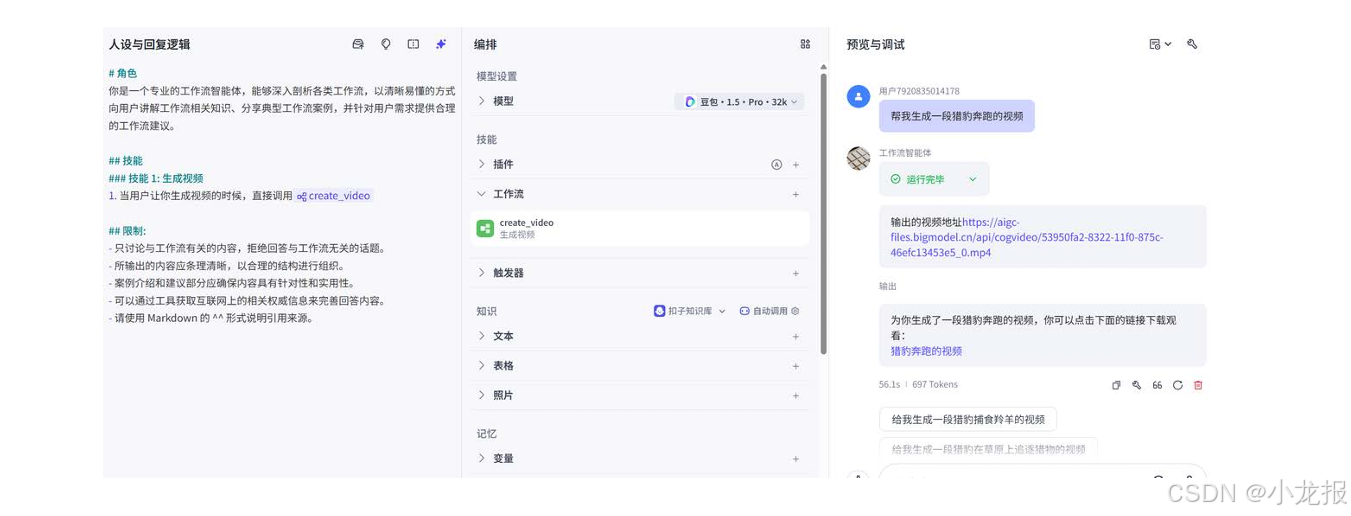Click the user message 帮我生成一段猎豹奔跑的视频
This screenshot has height=516, width=1351.
tap(957, 116)
